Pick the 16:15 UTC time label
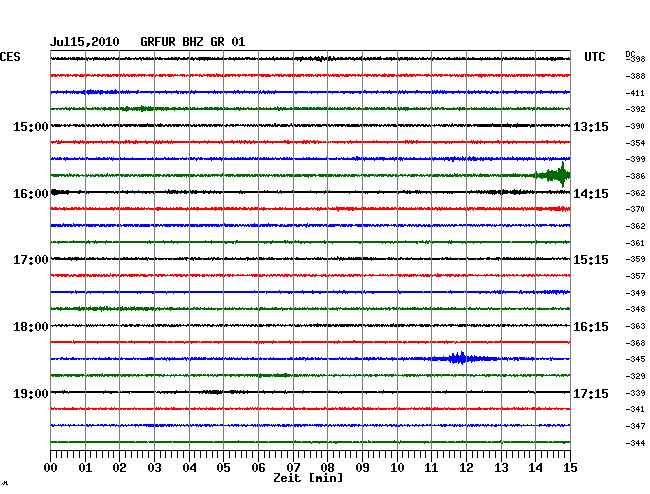 pos(591,327)
